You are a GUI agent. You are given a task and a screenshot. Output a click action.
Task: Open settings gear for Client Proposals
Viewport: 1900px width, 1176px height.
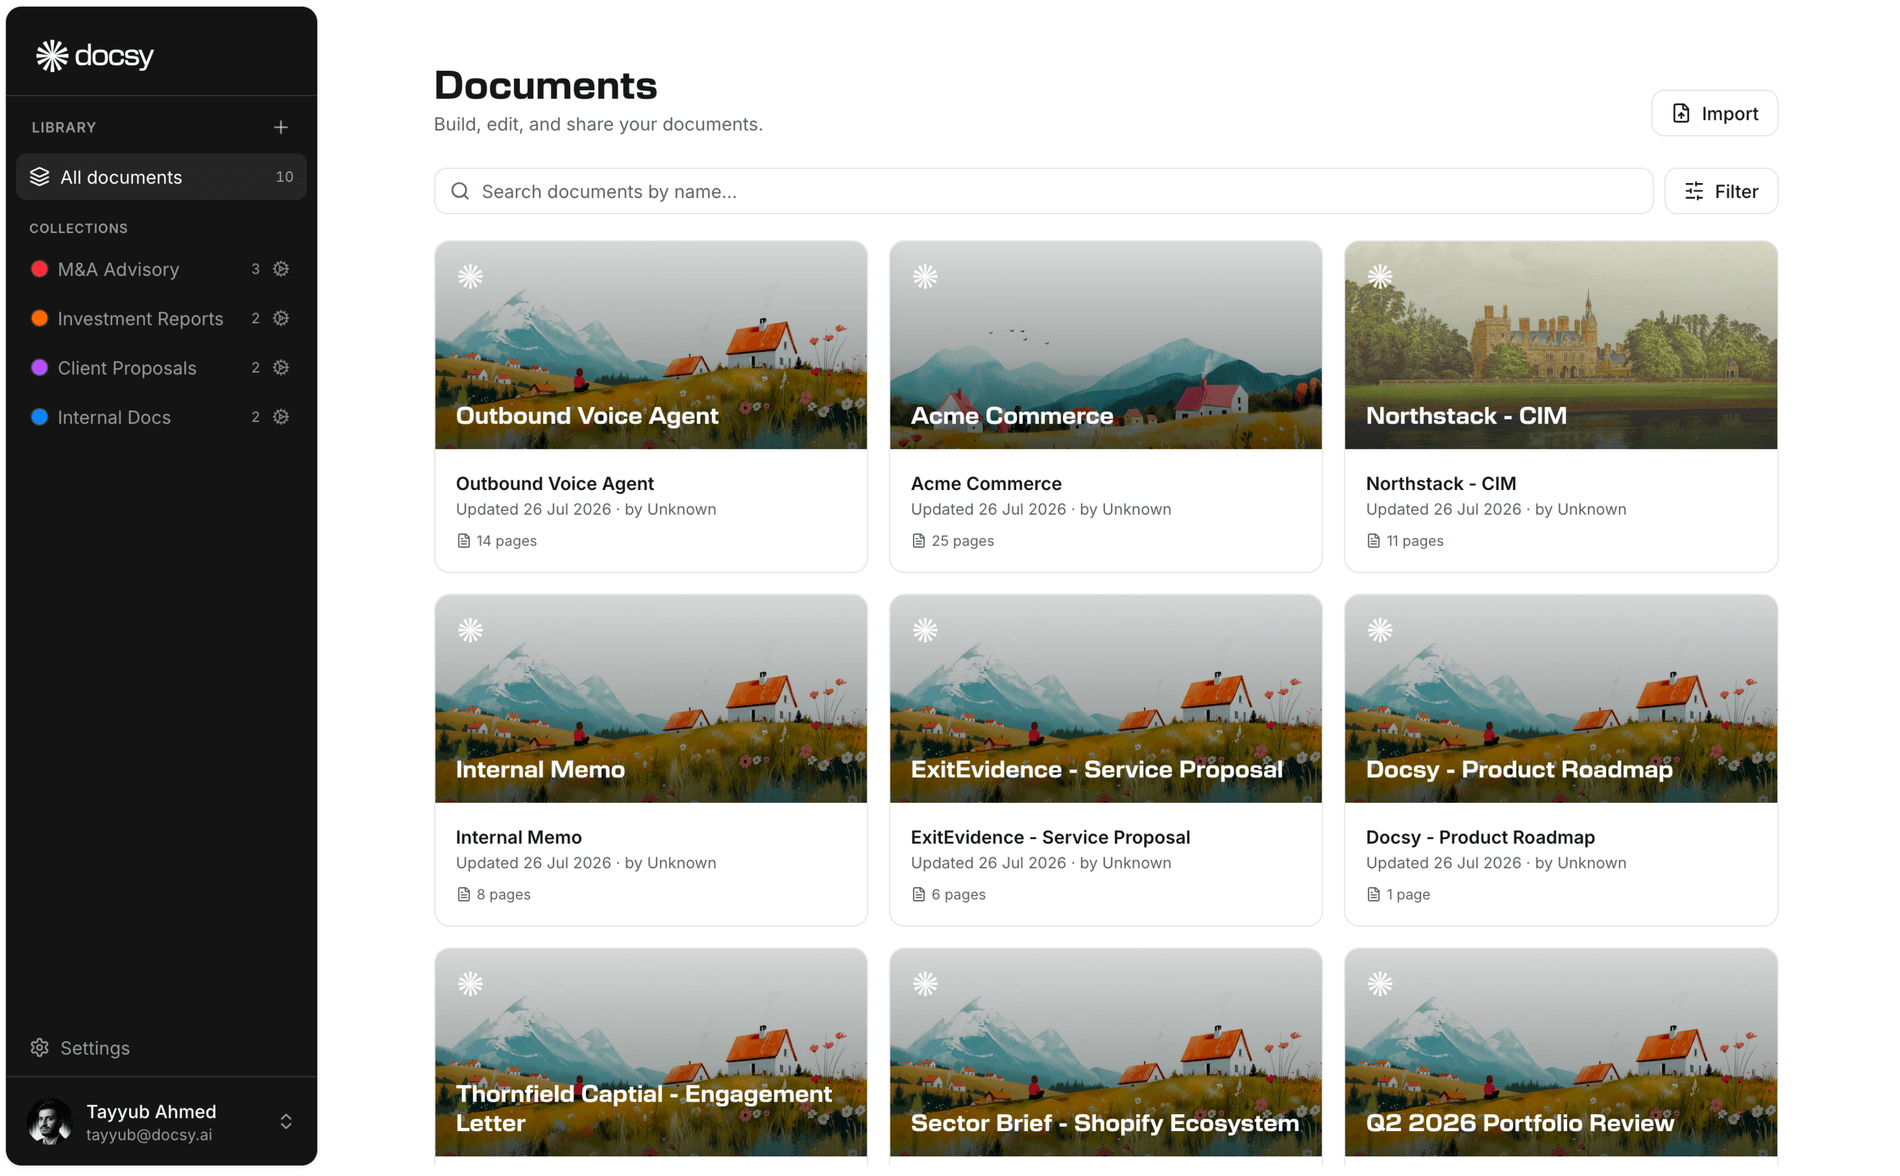click(x=281, y=368)
